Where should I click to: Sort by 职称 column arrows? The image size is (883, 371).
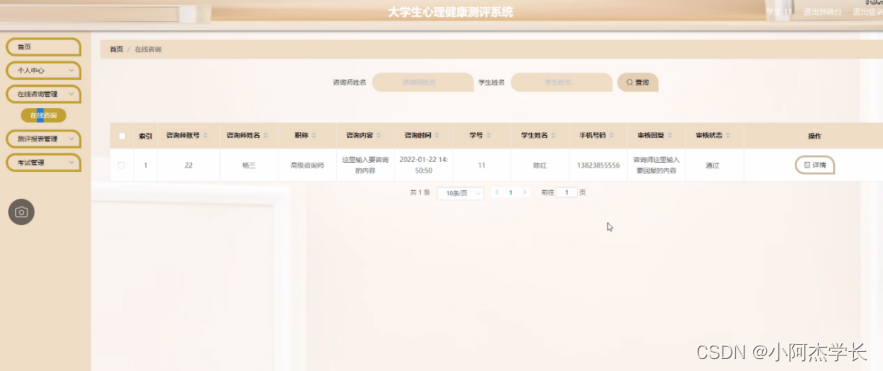tap(314, 136)
